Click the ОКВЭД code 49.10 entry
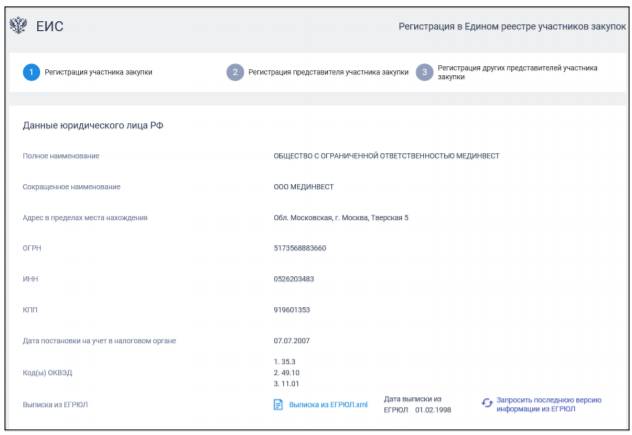Screen dimensions: 632x435 tap(289, 370)
